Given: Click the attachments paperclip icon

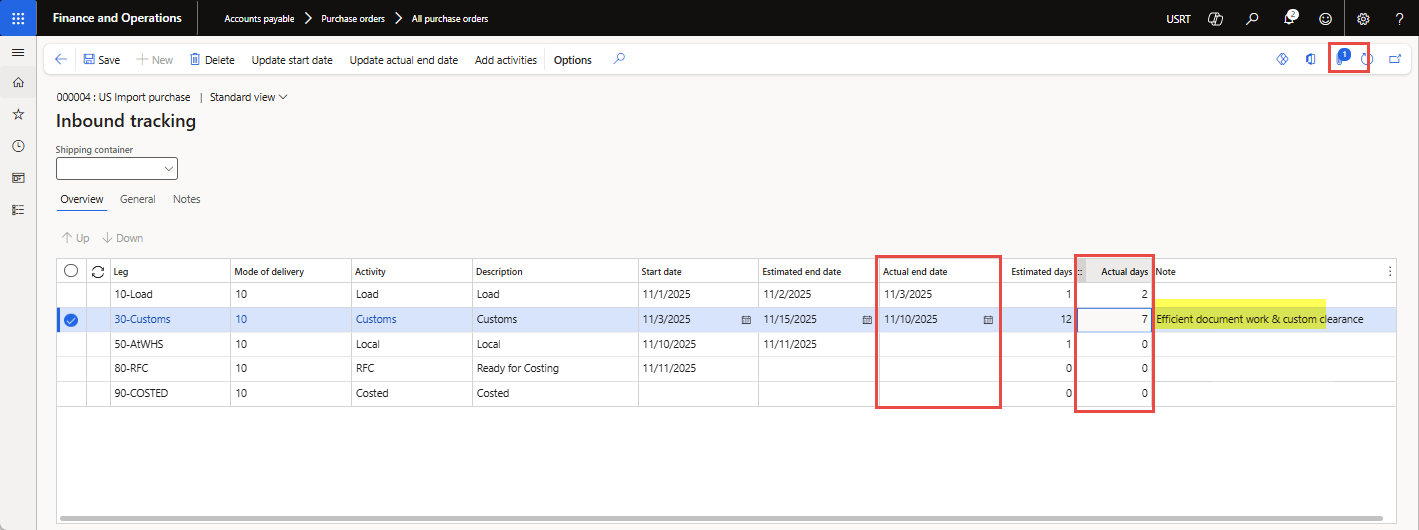Looking at the screenshot, I should click(1341, 59).
